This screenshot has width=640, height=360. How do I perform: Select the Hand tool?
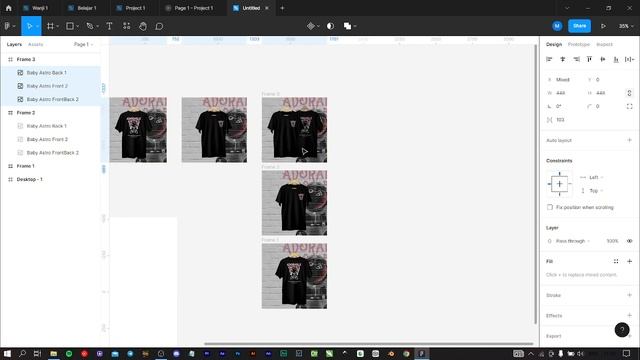point(143,26)
